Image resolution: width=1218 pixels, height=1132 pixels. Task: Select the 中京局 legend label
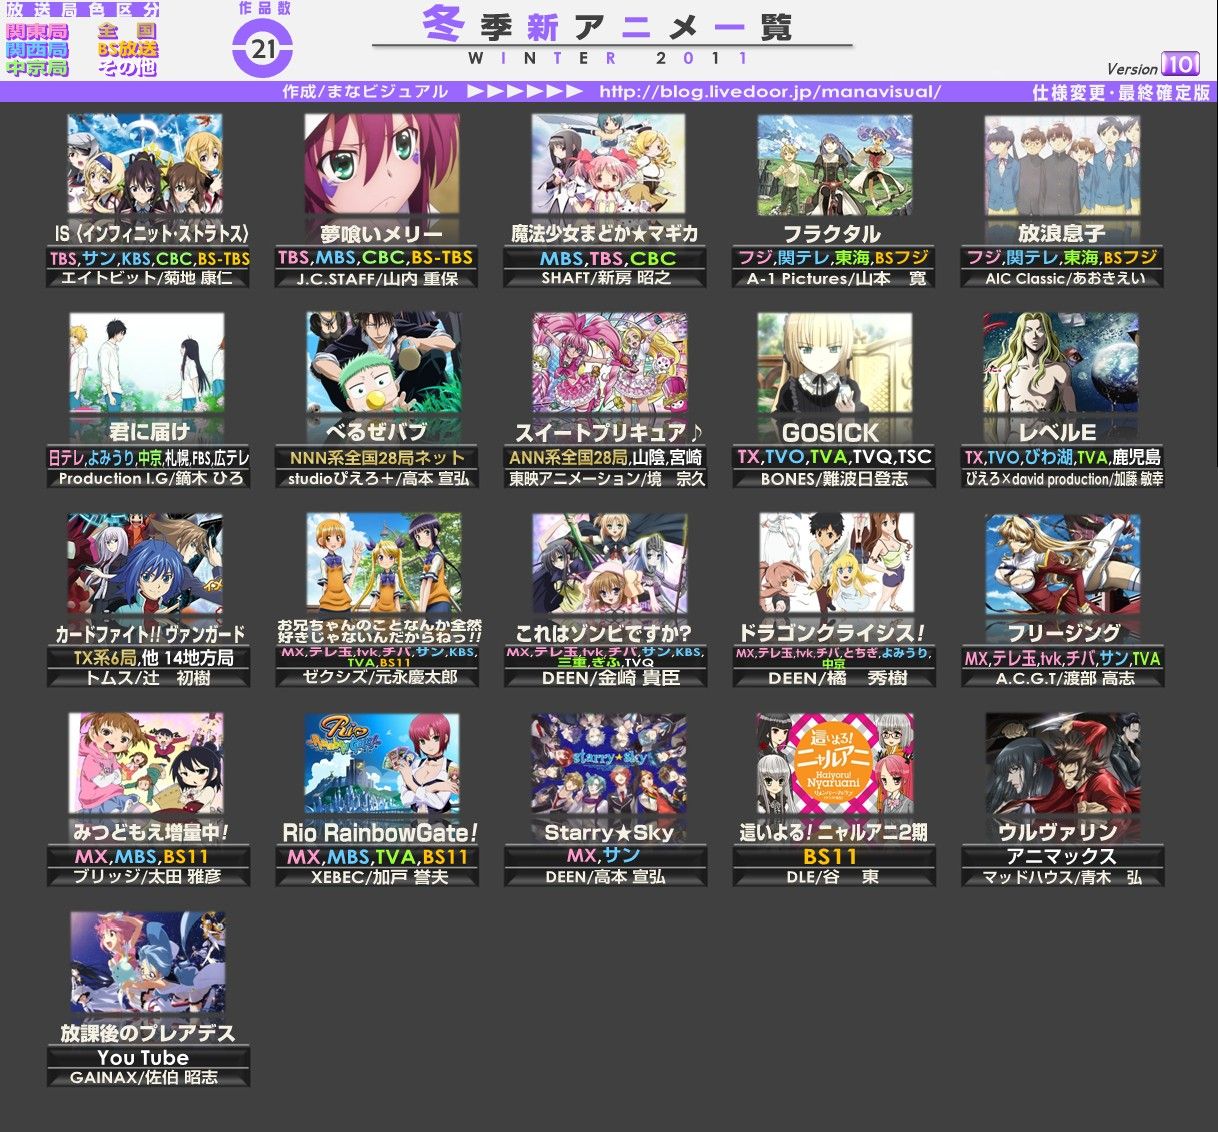tap(38, 67)
